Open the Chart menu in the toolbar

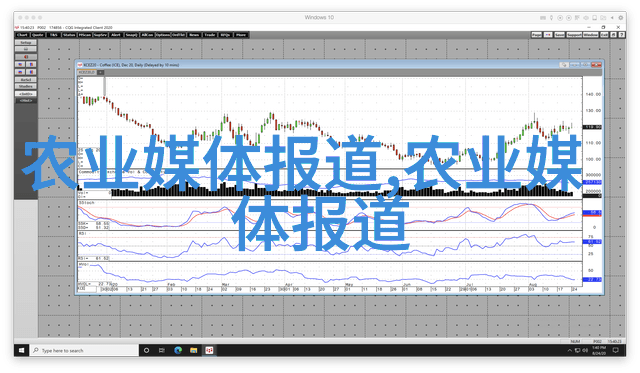click(x=22, y=35)
